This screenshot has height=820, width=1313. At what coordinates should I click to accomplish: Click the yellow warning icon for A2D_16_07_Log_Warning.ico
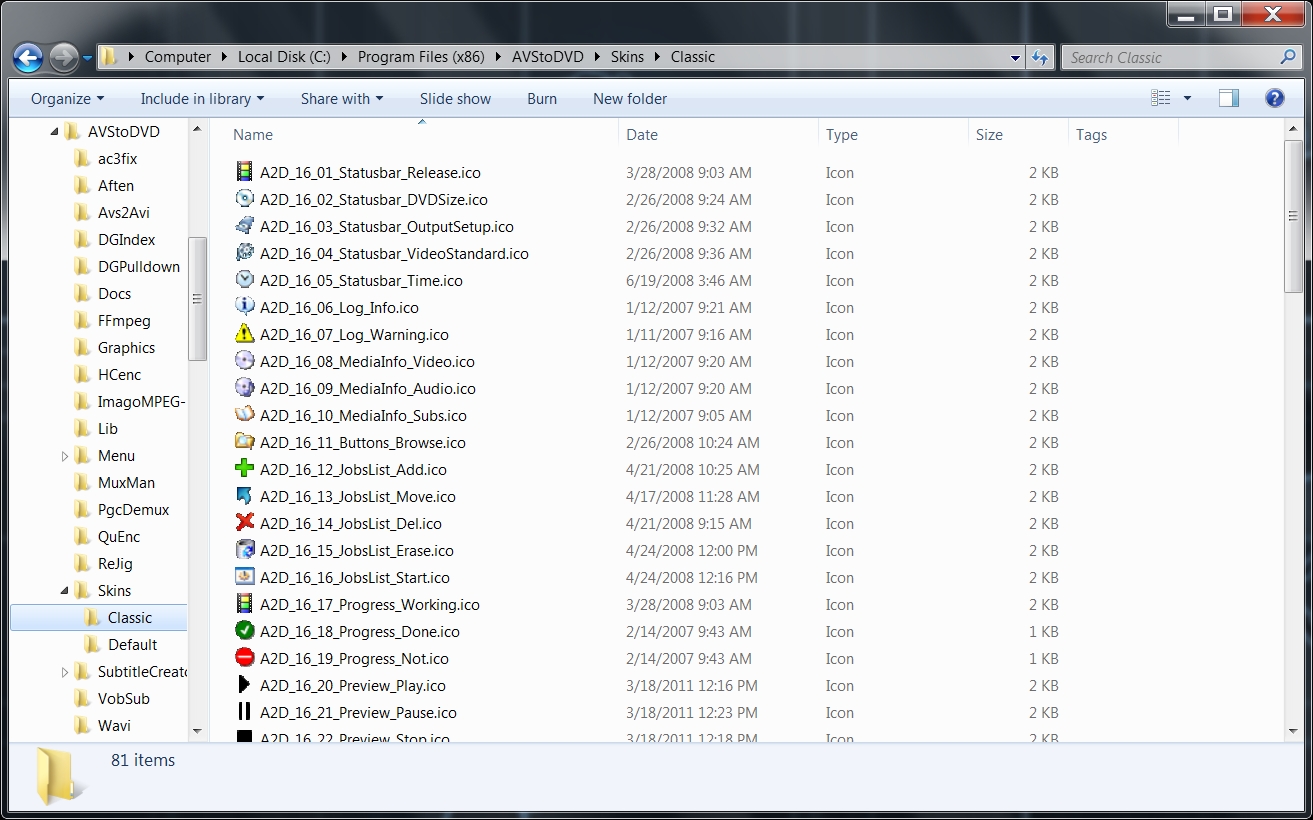[244, 334]
